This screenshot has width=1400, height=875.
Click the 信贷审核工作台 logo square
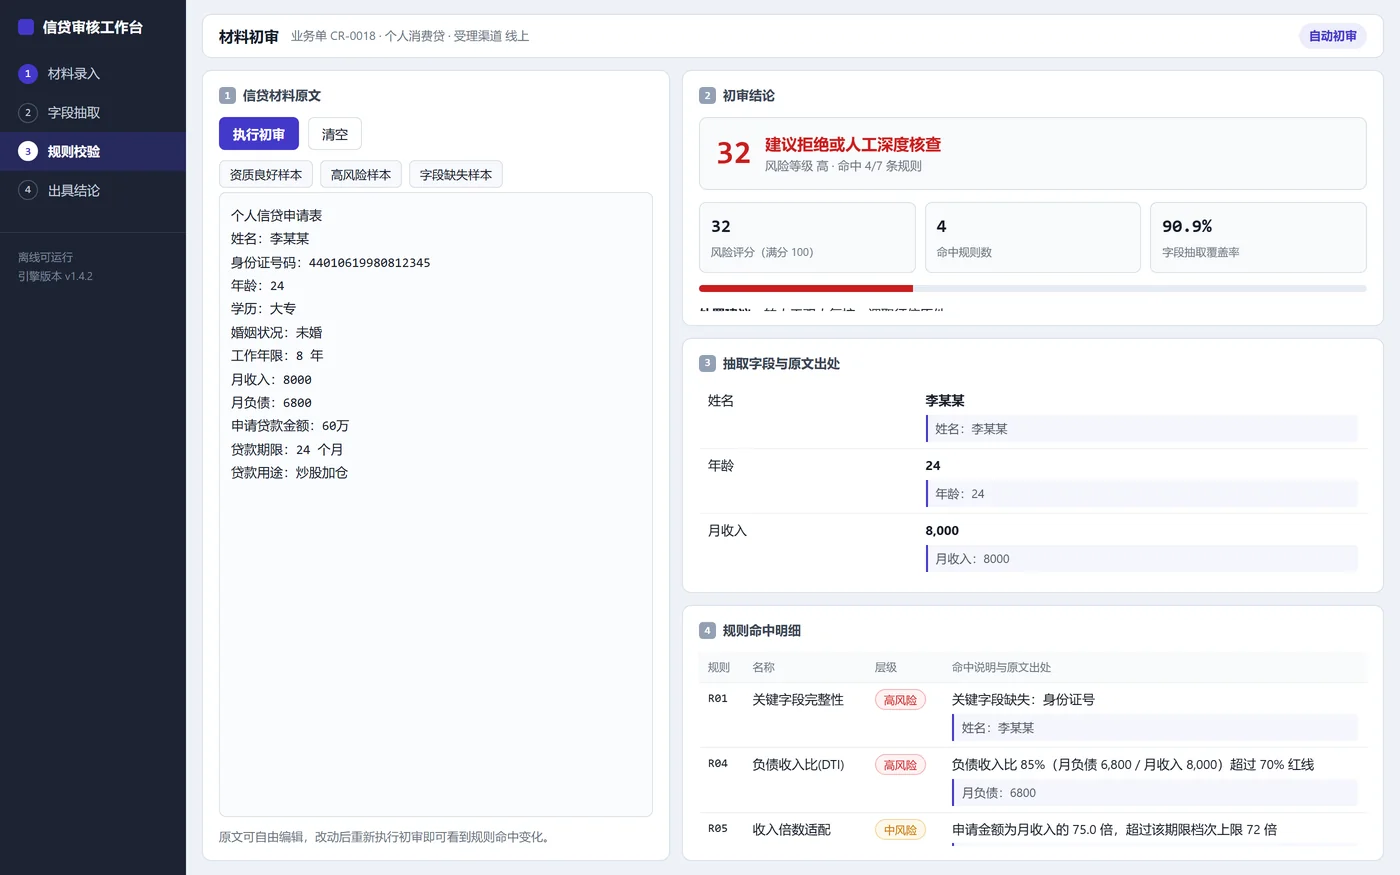click(x=26, y=27)
